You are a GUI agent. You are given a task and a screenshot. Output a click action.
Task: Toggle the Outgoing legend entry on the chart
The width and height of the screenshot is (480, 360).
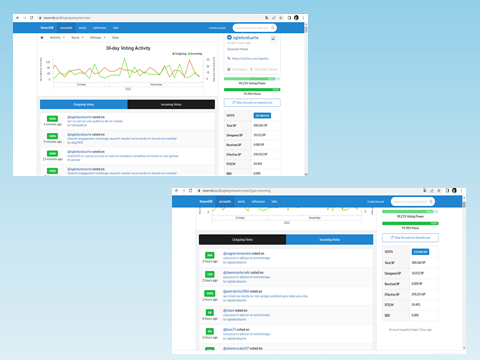point(179,54)
